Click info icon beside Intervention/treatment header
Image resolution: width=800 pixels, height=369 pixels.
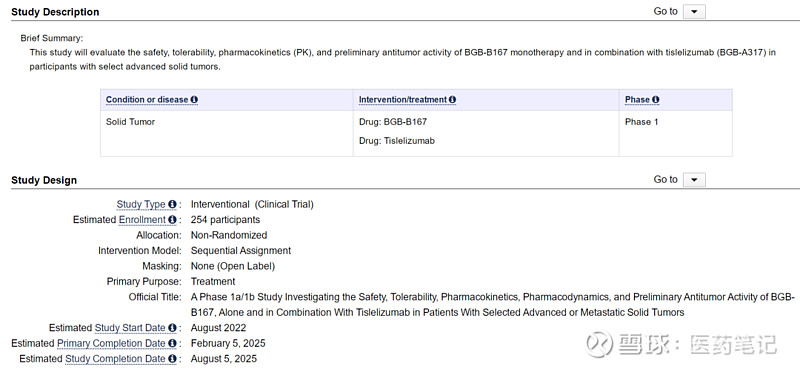[452, 100]
